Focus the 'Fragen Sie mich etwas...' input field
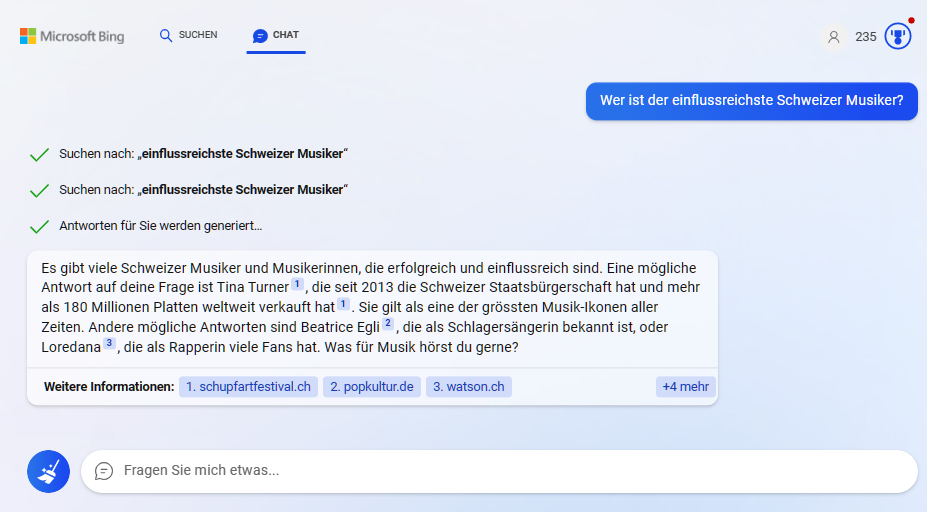Image resolution: width=927 pixels, height=512 pixels. (499, 471)
